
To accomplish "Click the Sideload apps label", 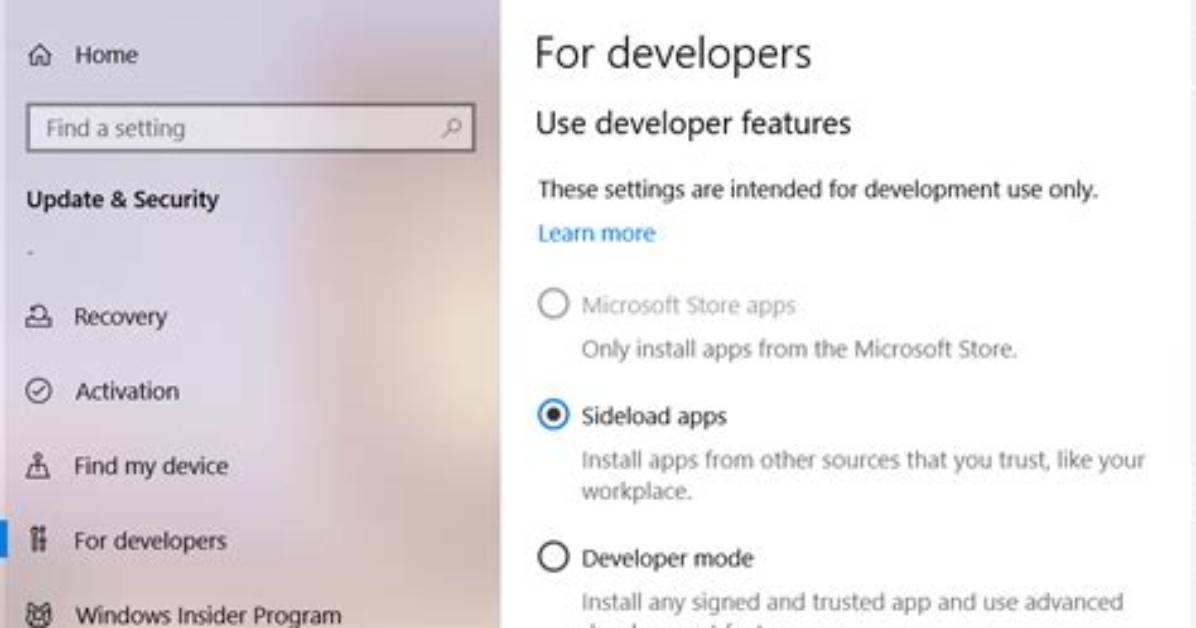I will point(654,416).
